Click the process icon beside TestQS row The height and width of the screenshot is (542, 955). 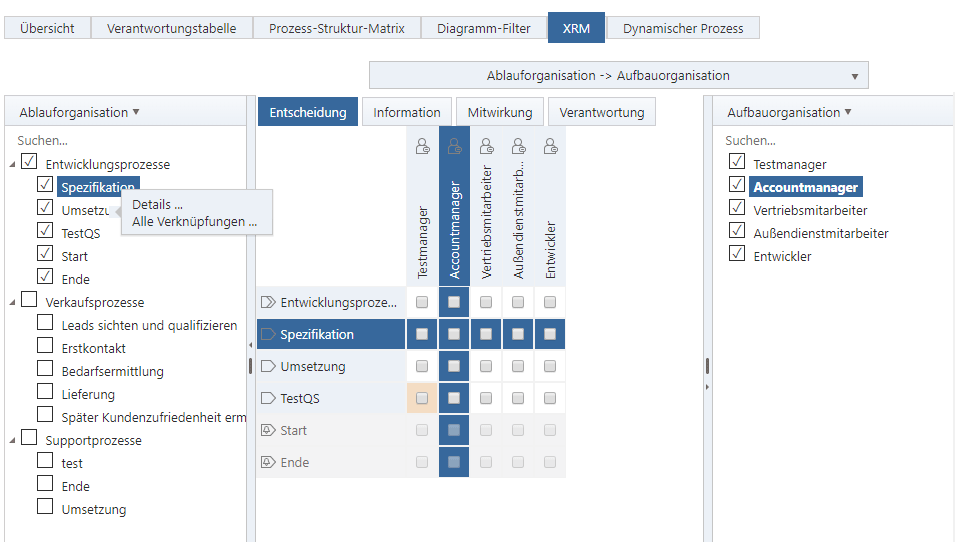(x=267, y=399)
